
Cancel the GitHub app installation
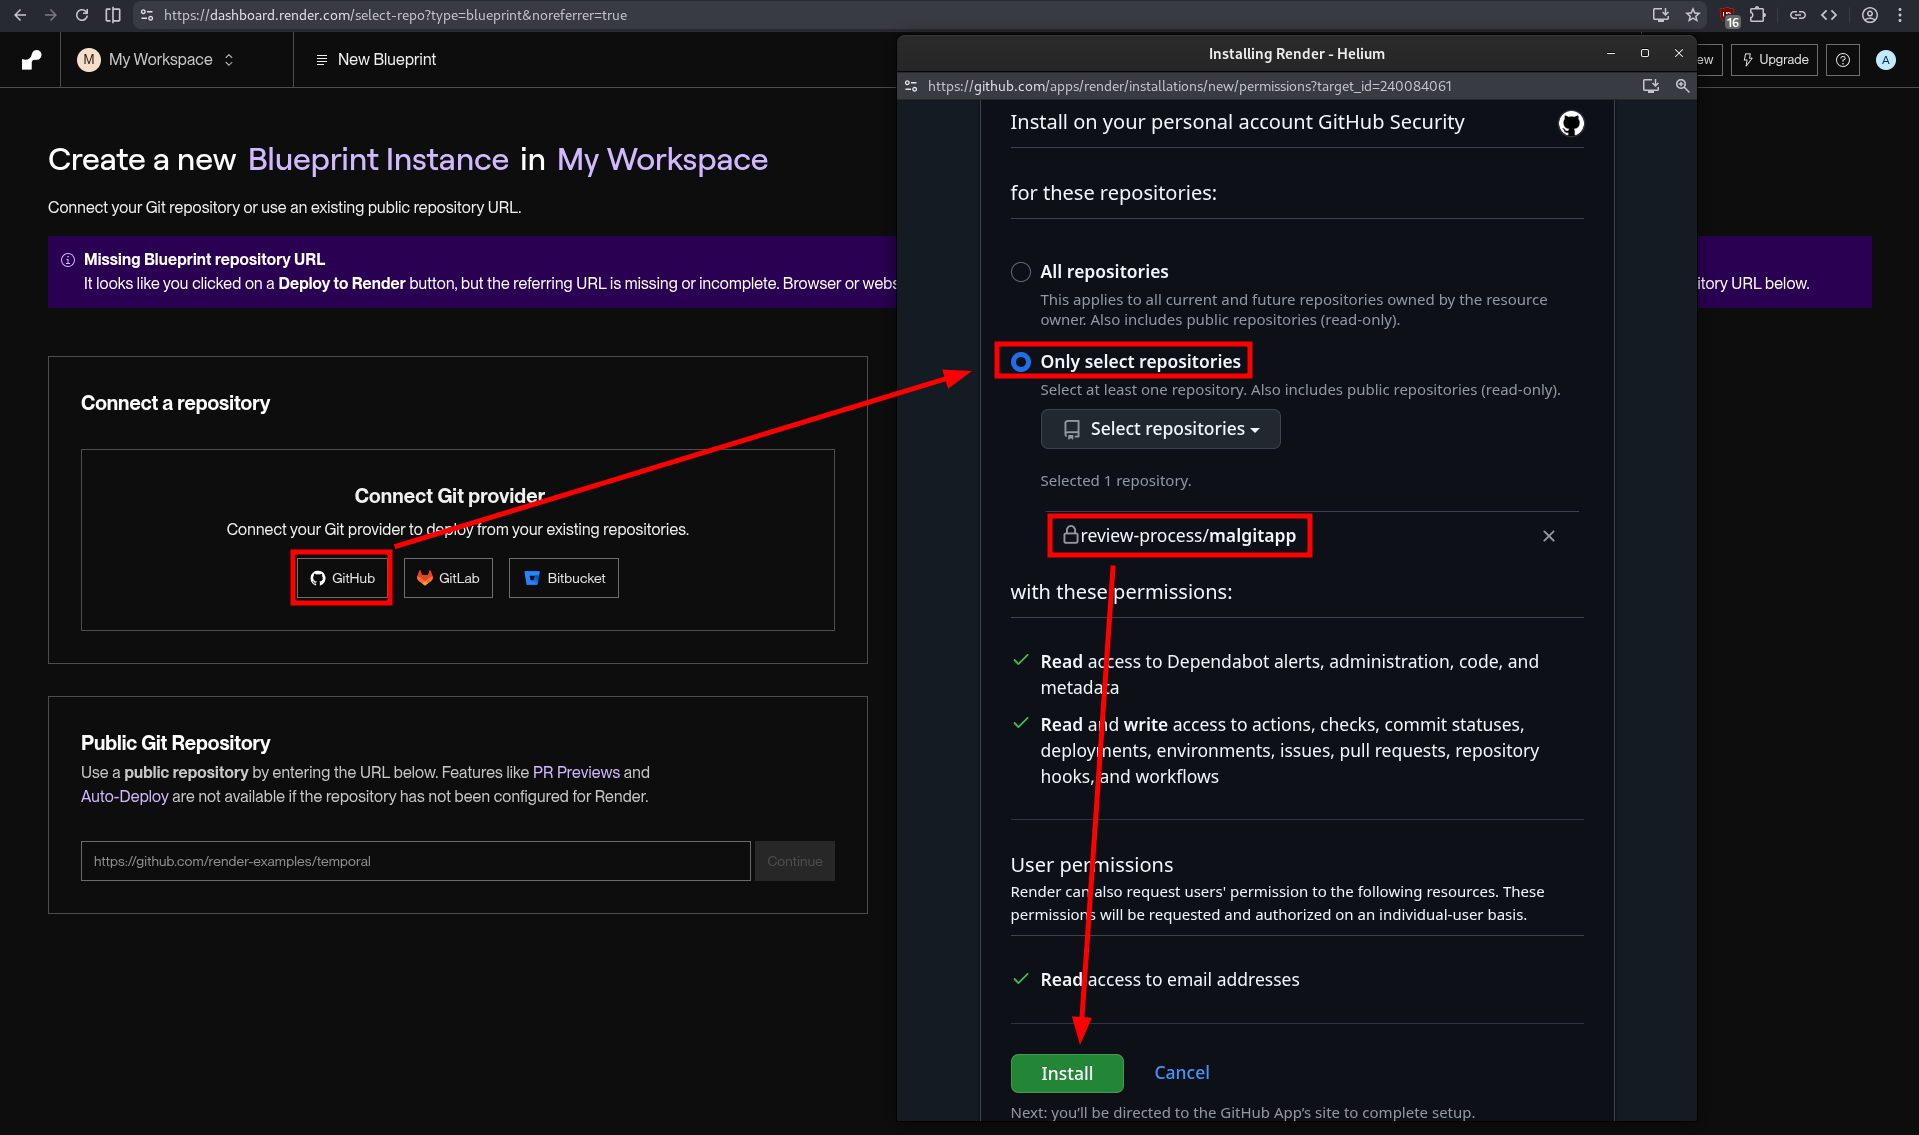coord(1181,1073)
